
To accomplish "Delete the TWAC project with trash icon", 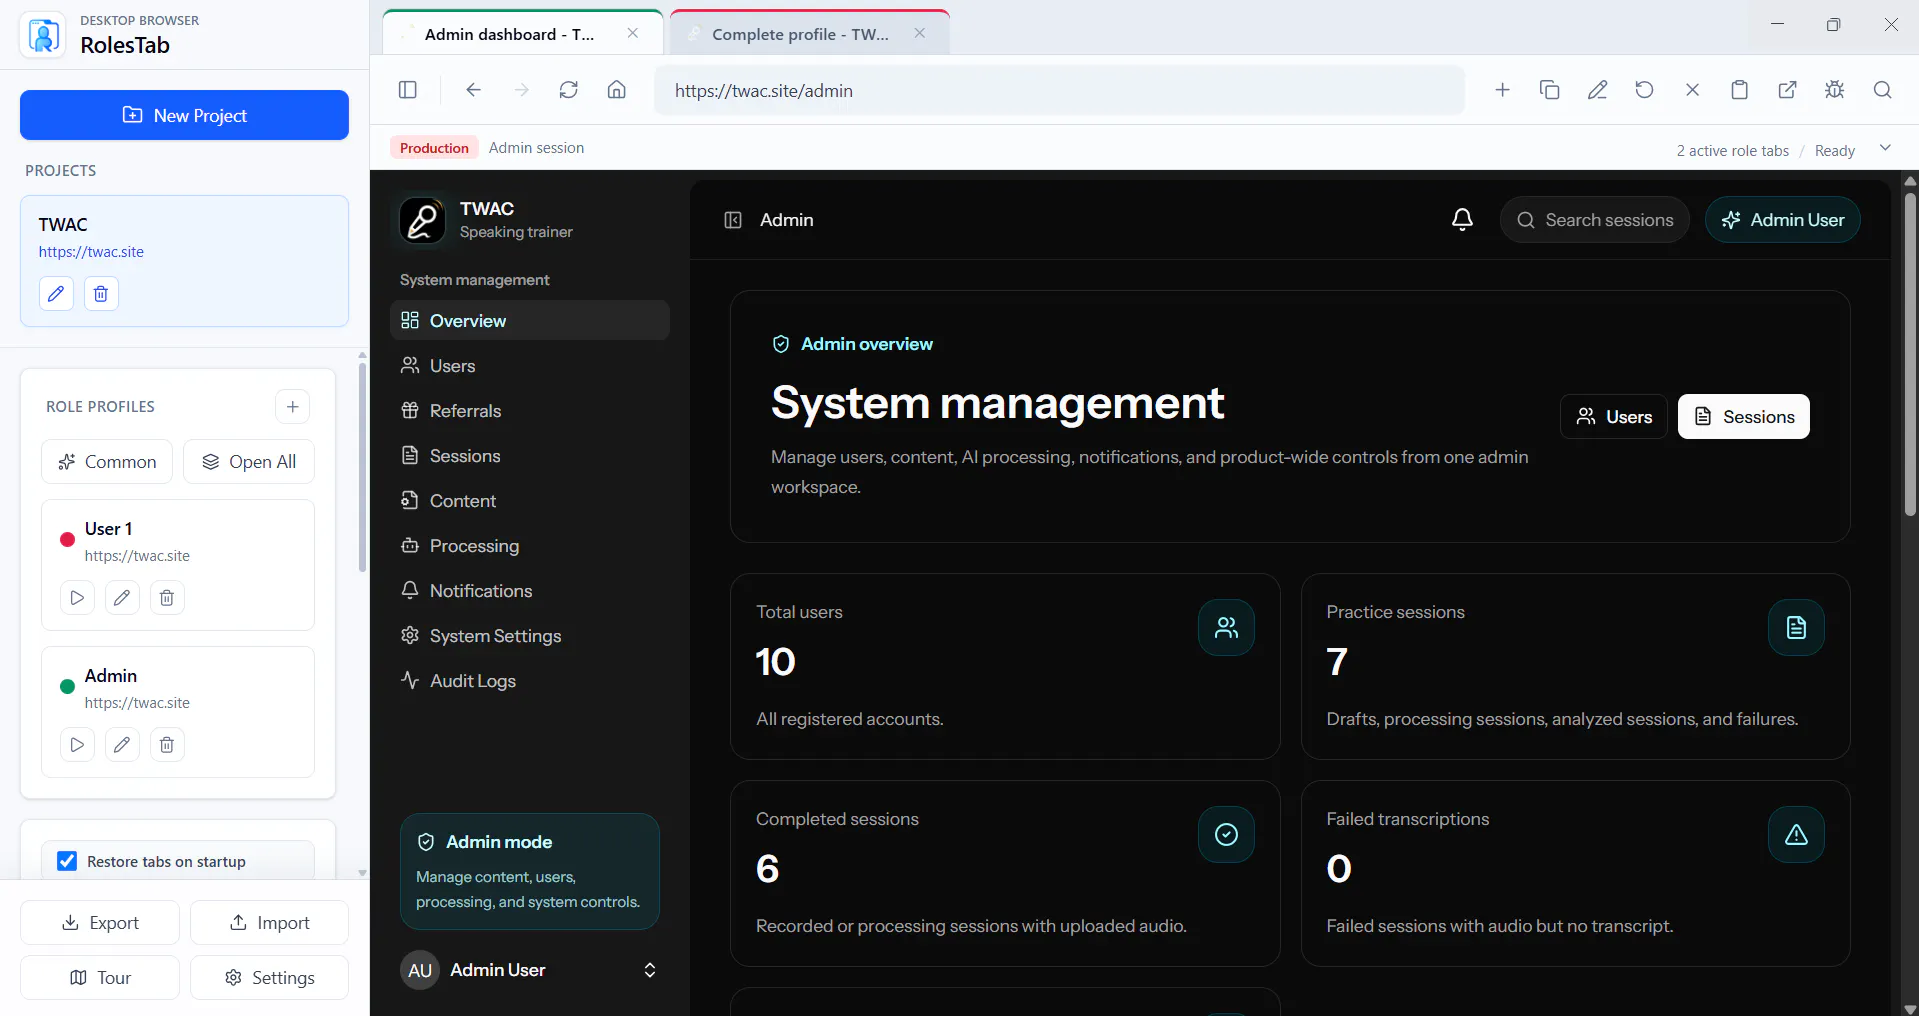I will (101, 294).
